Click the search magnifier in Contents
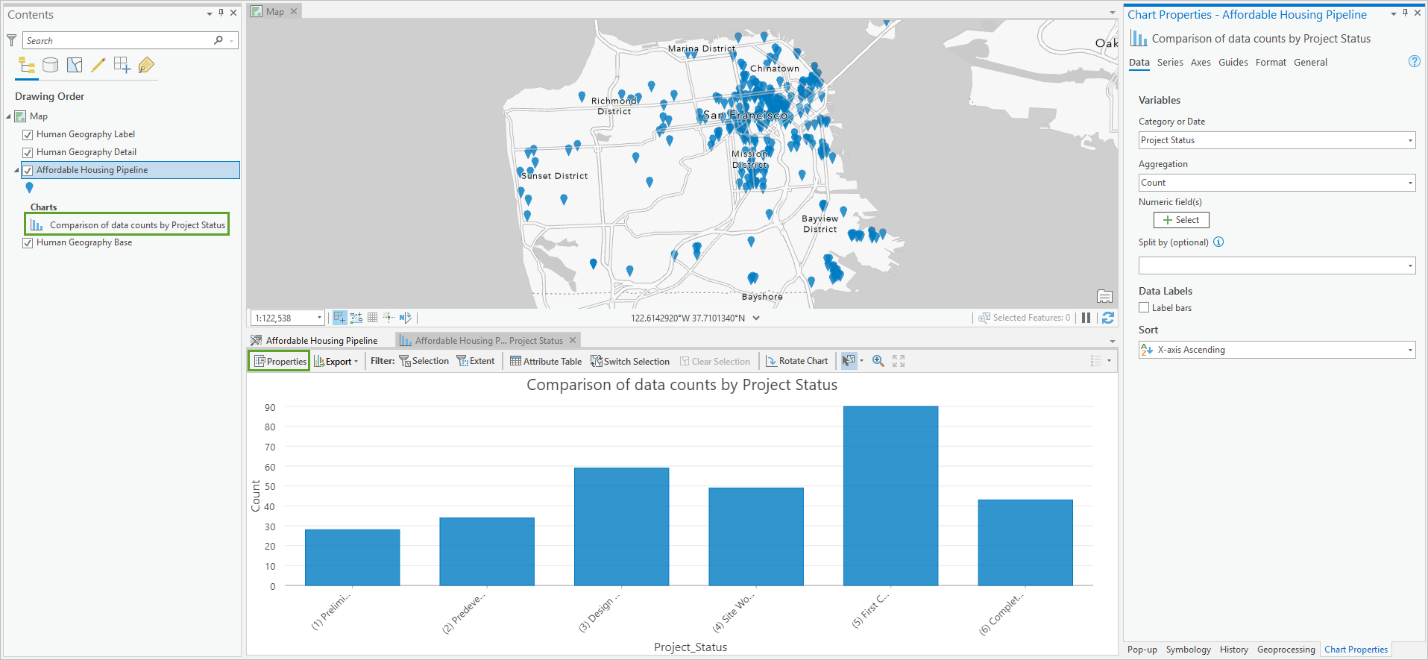This screenshot has width=1428, height=660. 219,40
